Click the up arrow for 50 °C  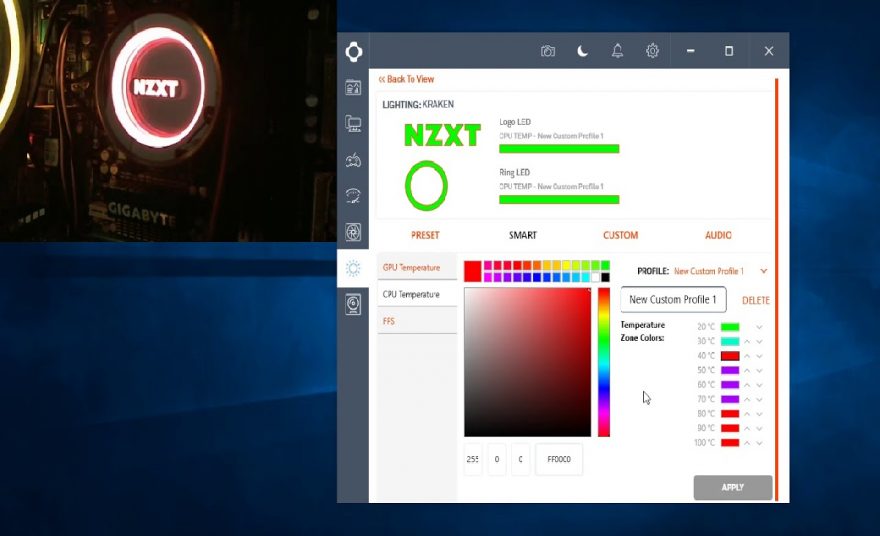[747, 370]
